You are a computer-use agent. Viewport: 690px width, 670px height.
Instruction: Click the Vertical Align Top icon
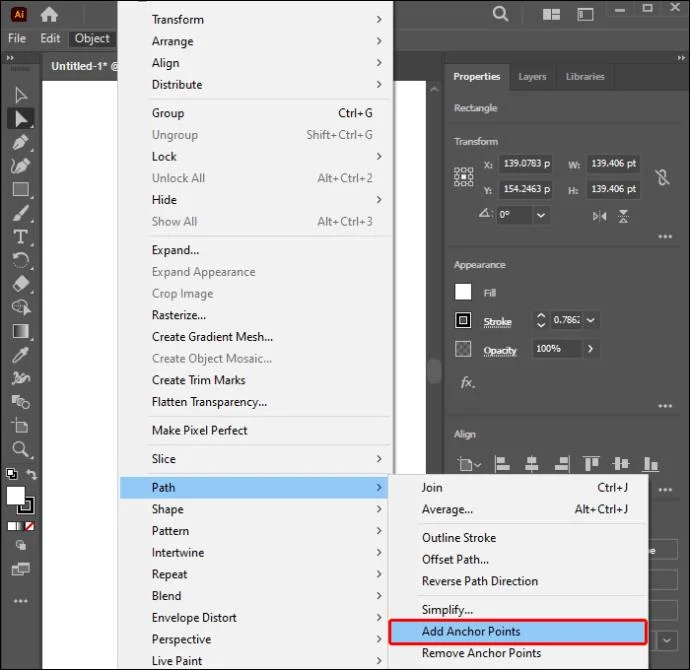click(591, 464)
